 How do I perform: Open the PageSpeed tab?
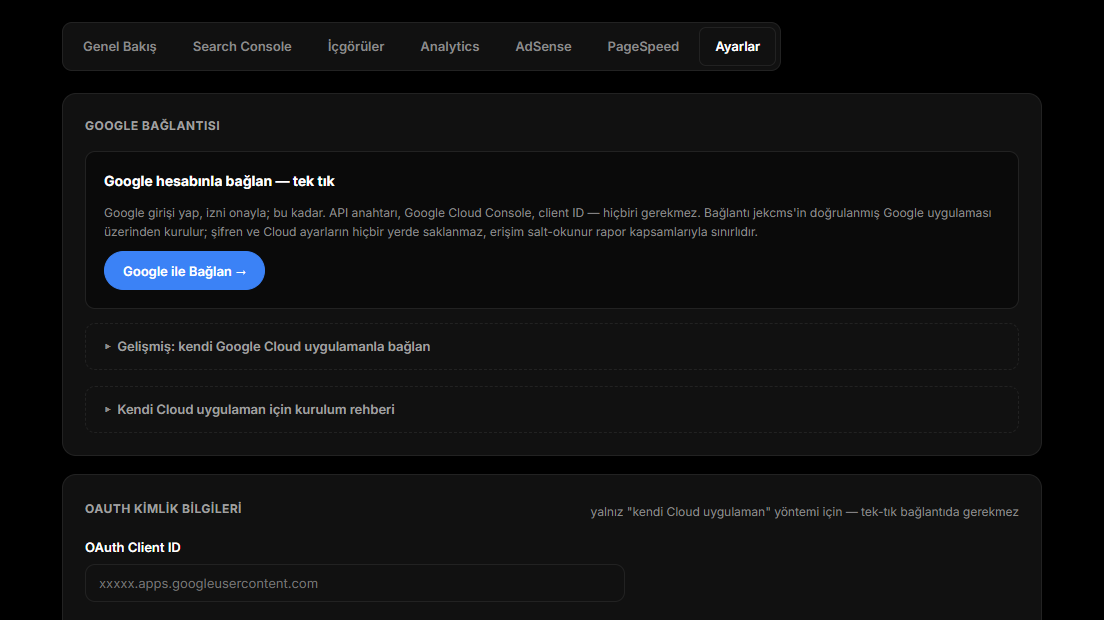643,46
